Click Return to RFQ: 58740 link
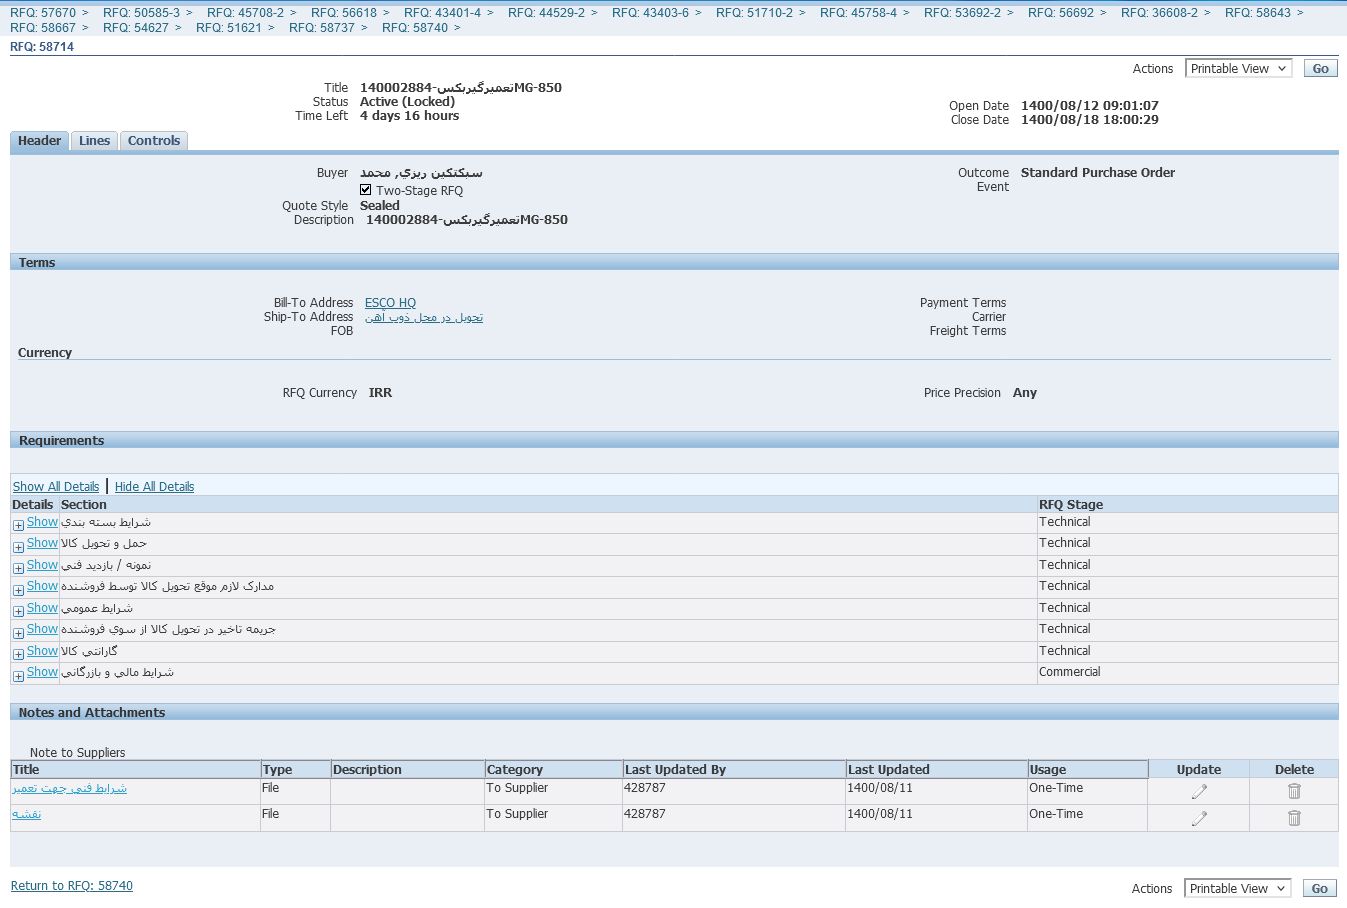 (72, 886)
